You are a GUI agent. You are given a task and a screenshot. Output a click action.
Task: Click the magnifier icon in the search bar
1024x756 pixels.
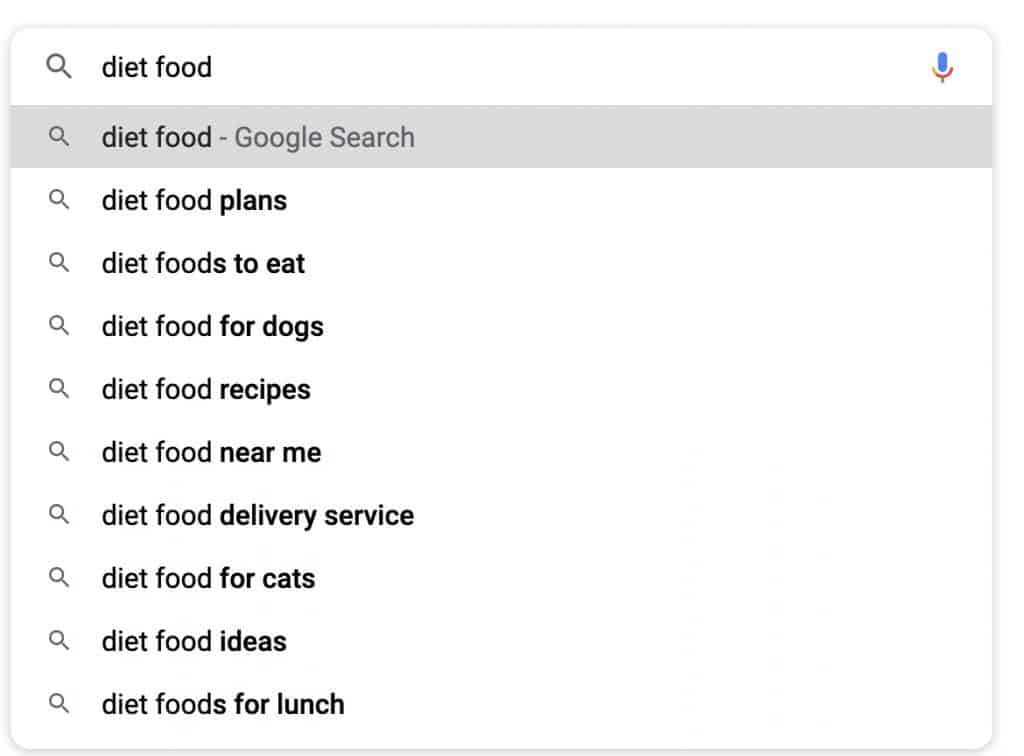(x=60, y=68)
